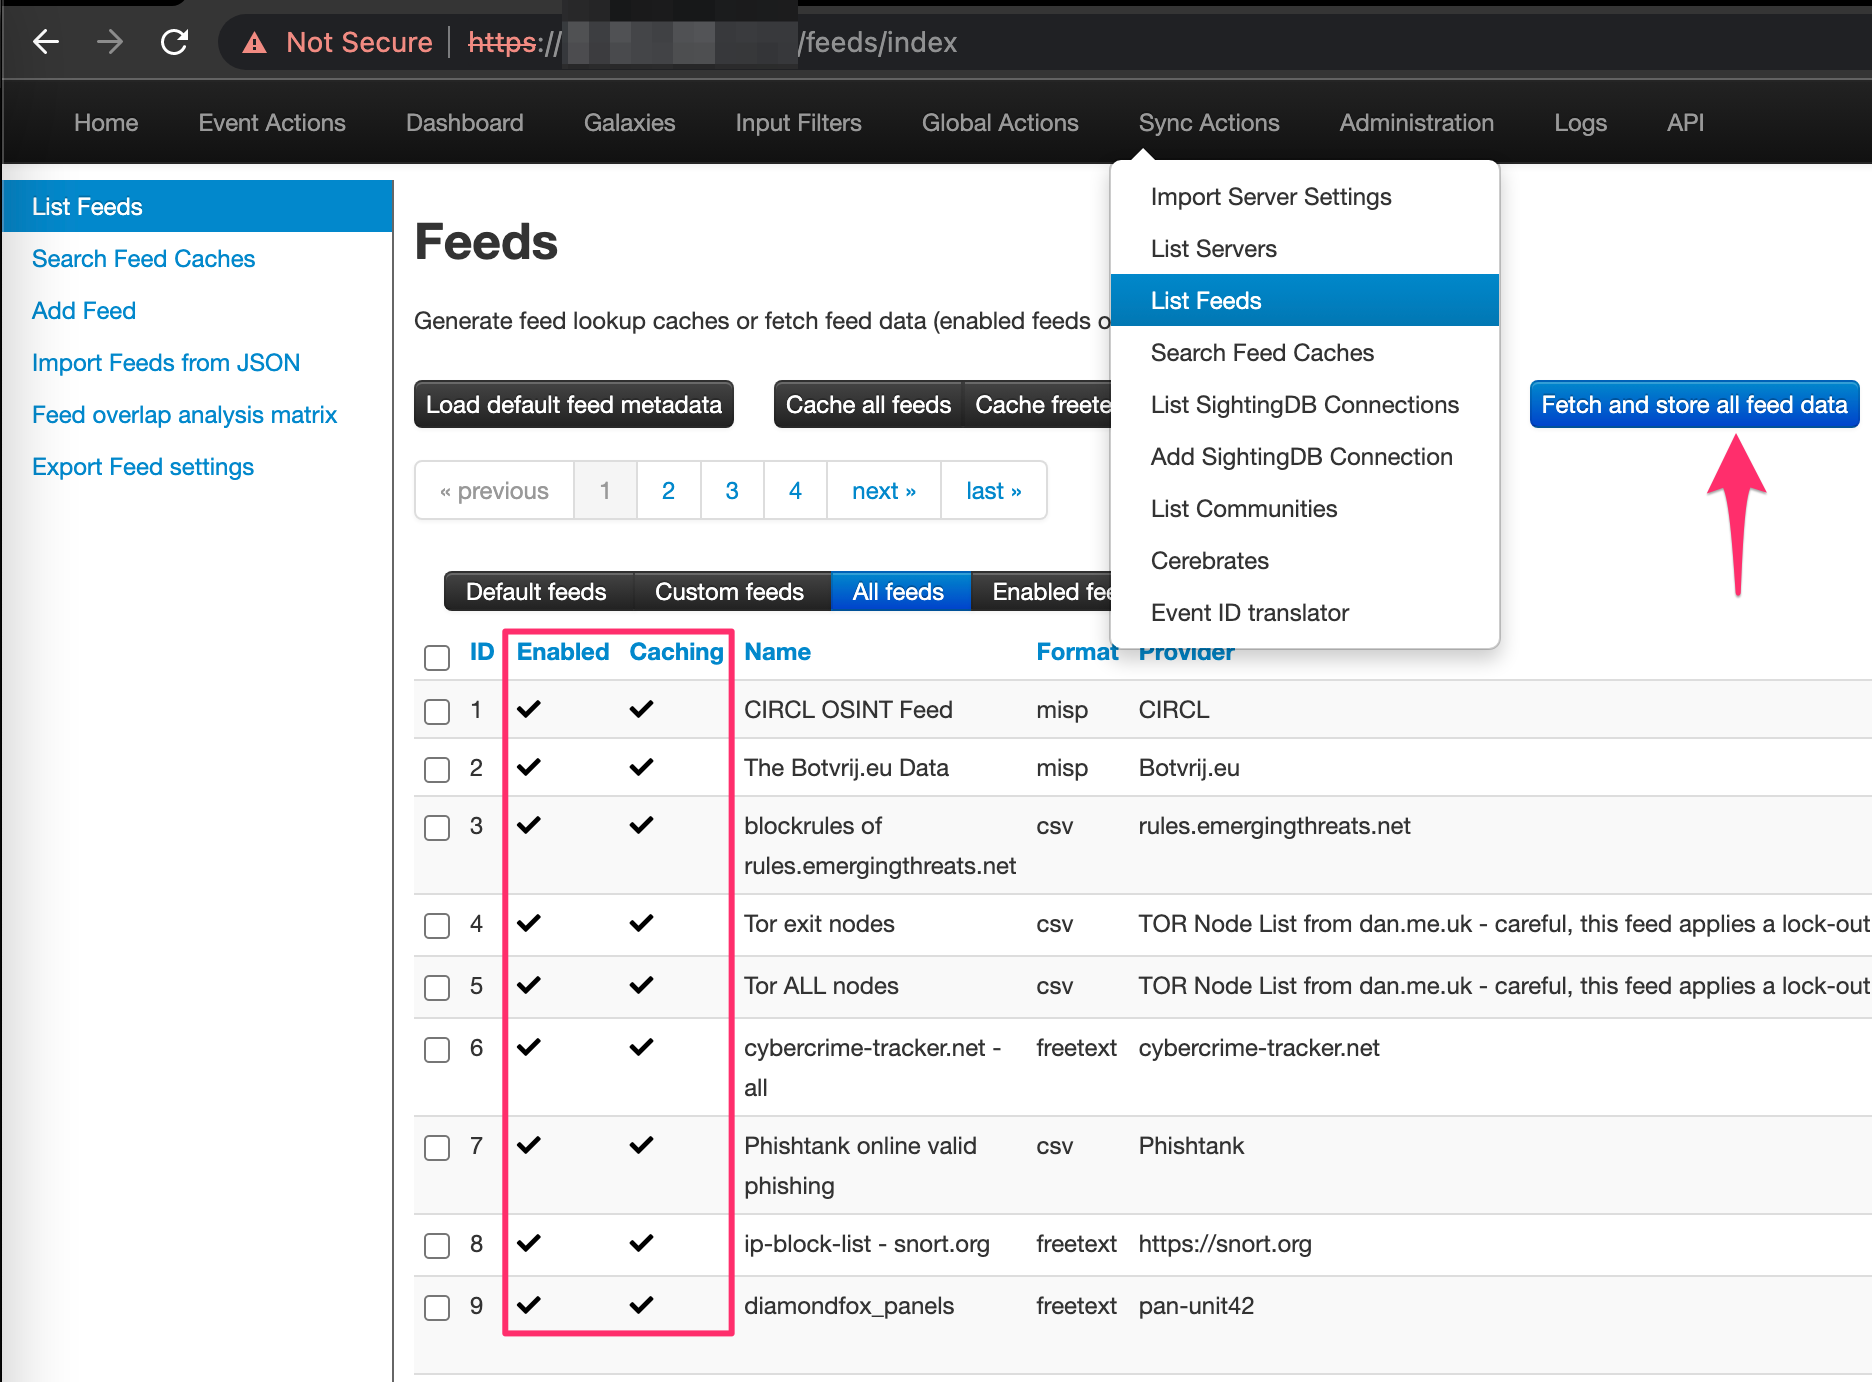The height and width of the screenshot is (1382, 1872).
Task: Open the Event Actions menu
Action: click(x=271, y=122)
